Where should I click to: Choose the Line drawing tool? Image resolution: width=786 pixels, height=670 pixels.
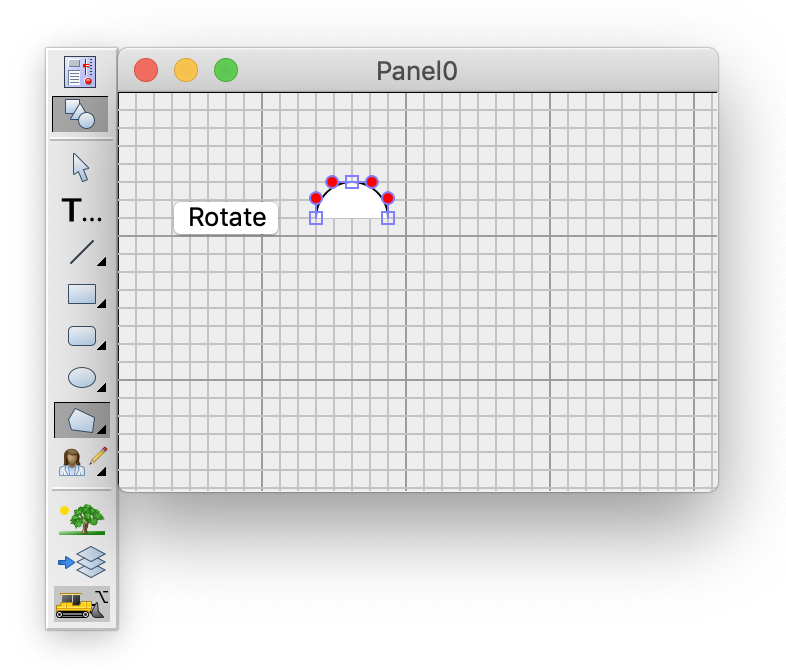(x=81, y=252)
